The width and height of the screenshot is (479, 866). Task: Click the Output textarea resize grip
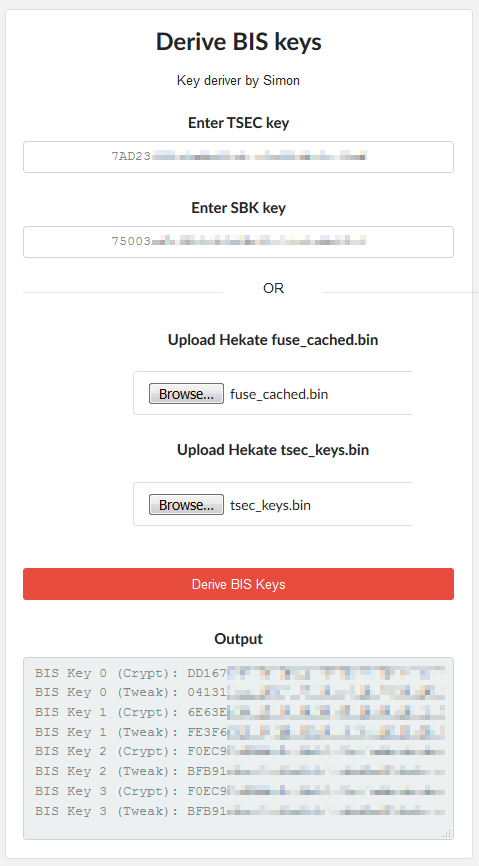tap(448, 833)
